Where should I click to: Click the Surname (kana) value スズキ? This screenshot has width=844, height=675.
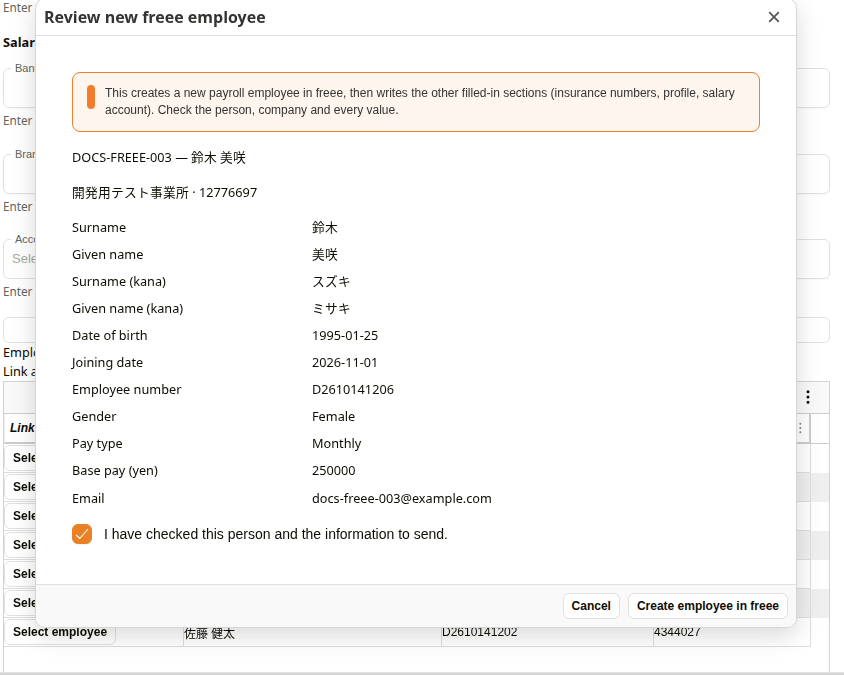[x=331, y=282]
